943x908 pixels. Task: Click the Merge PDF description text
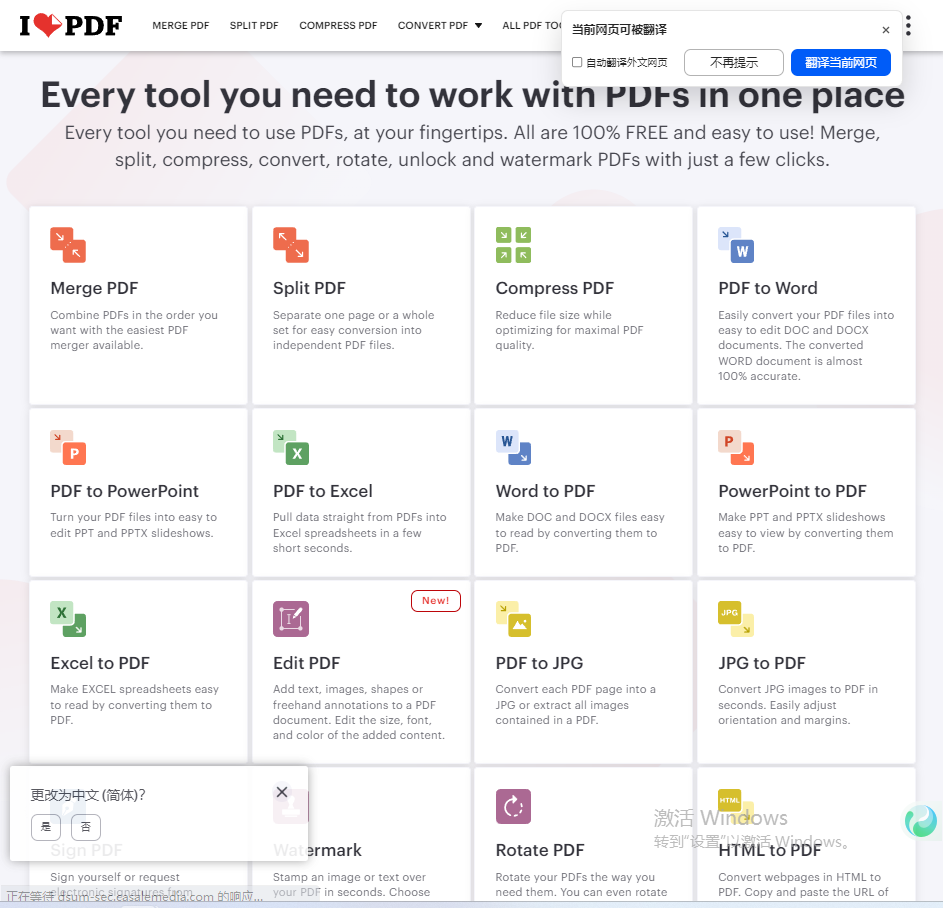coord(134,330)
